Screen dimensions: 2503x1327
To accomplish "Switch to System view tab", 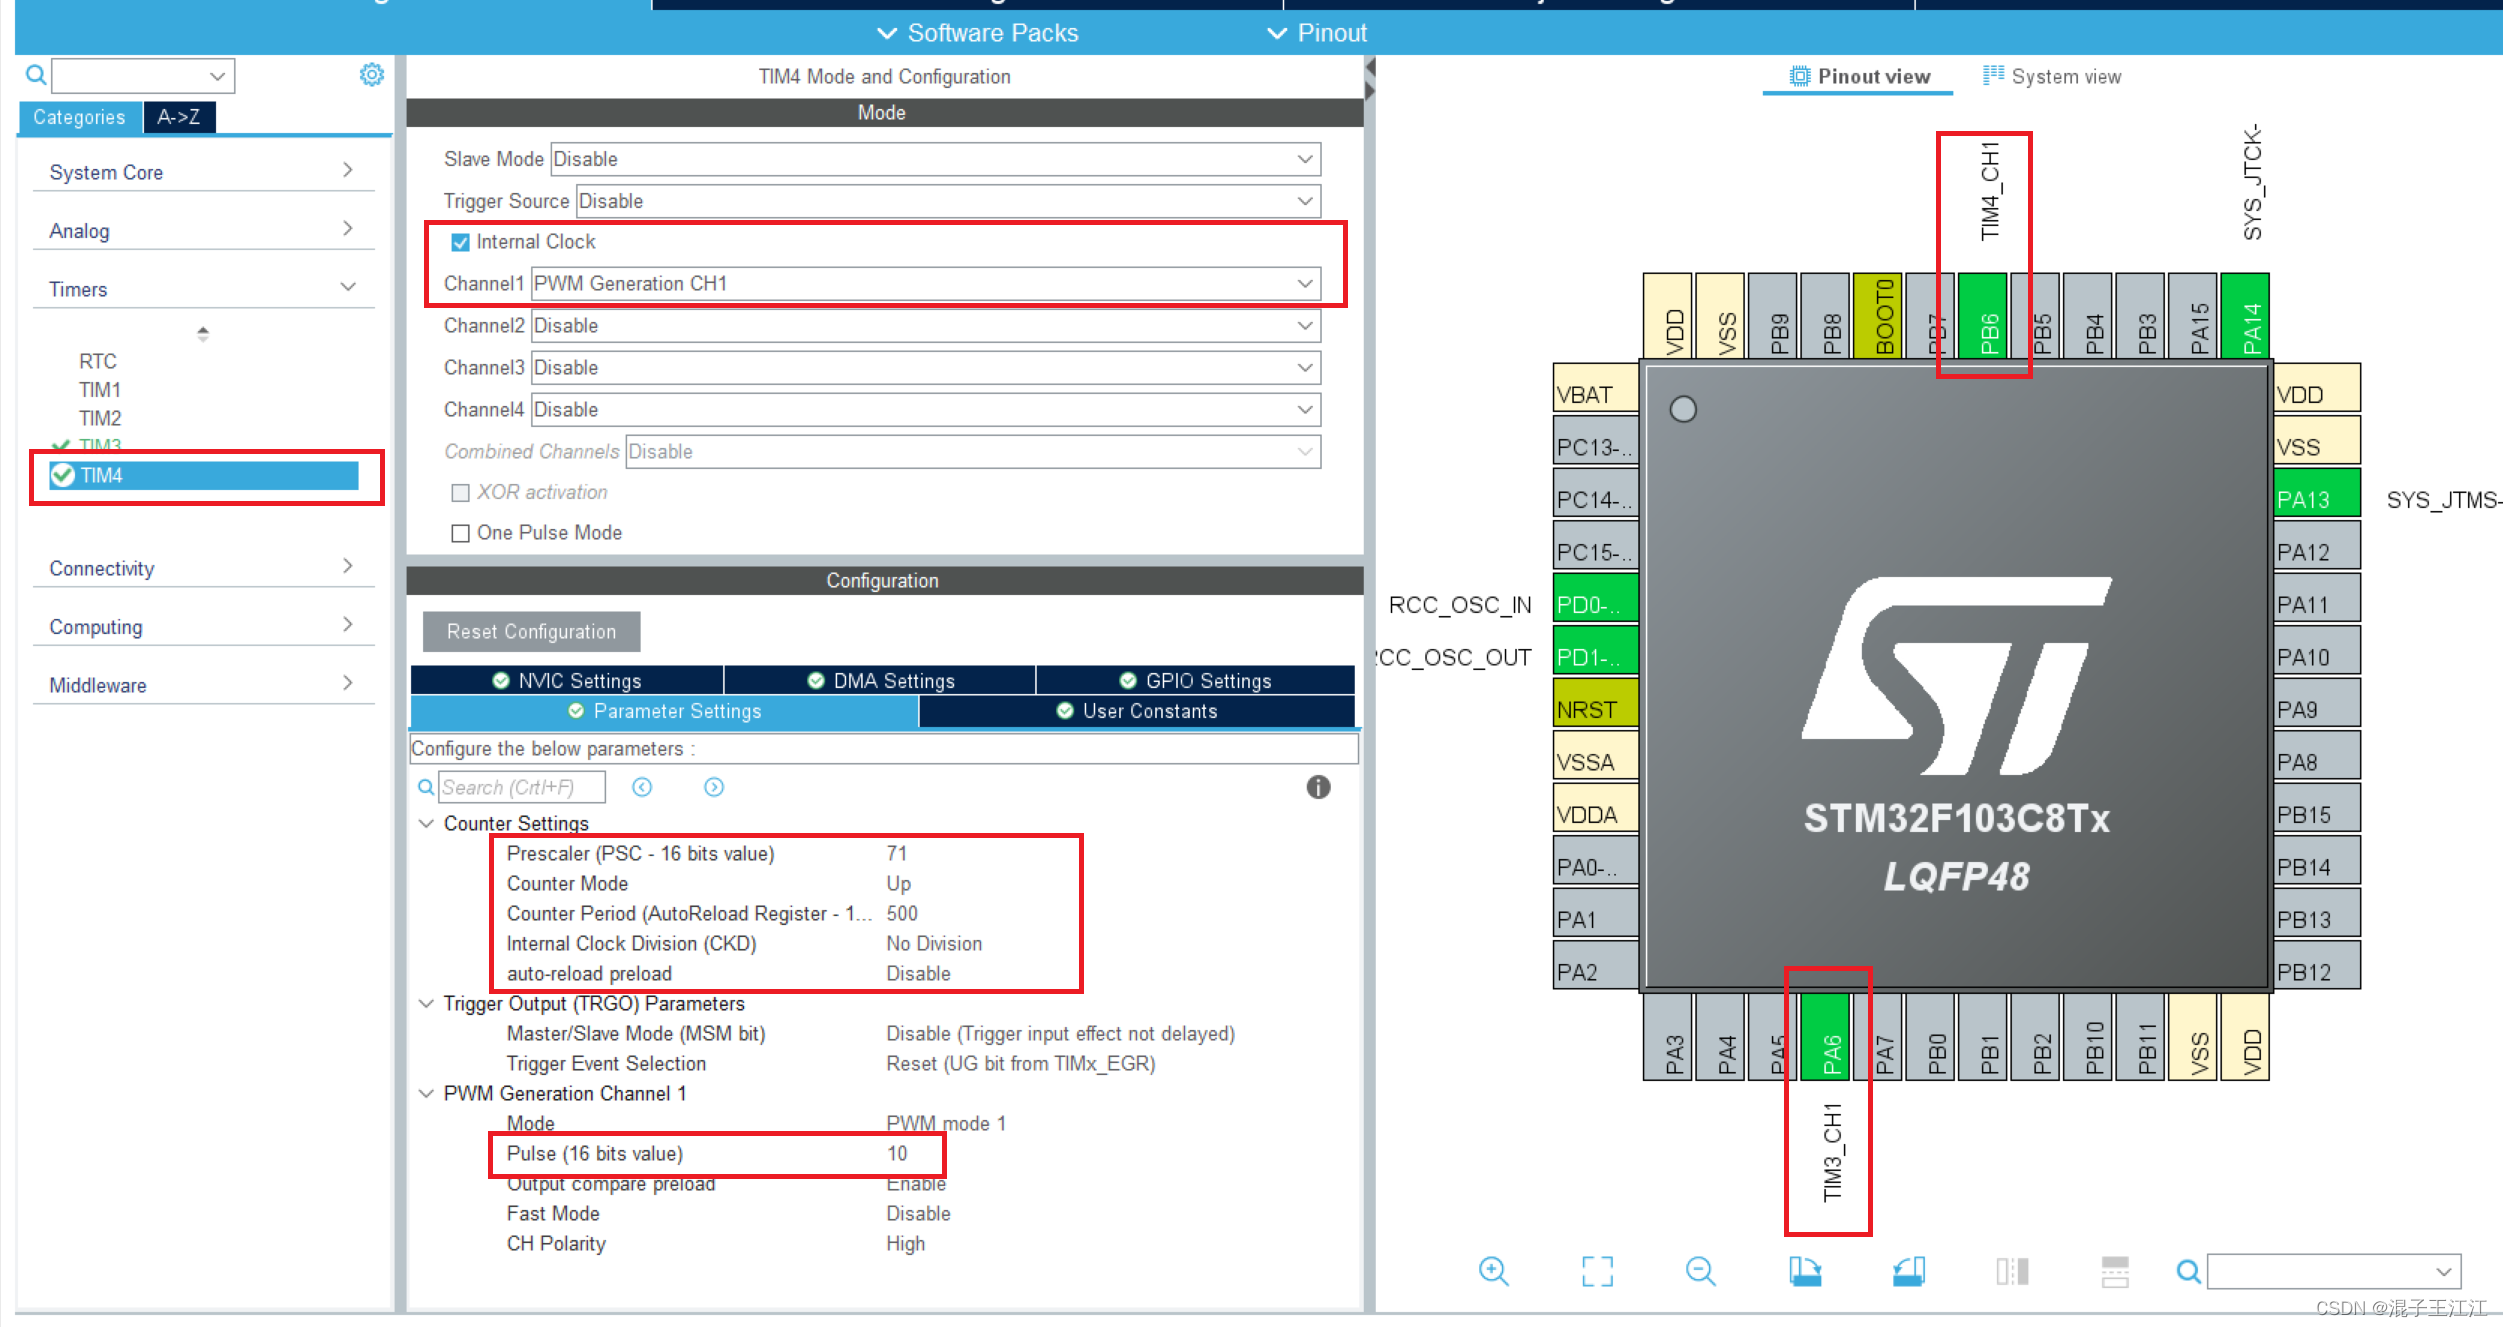I will [2052, 77].
